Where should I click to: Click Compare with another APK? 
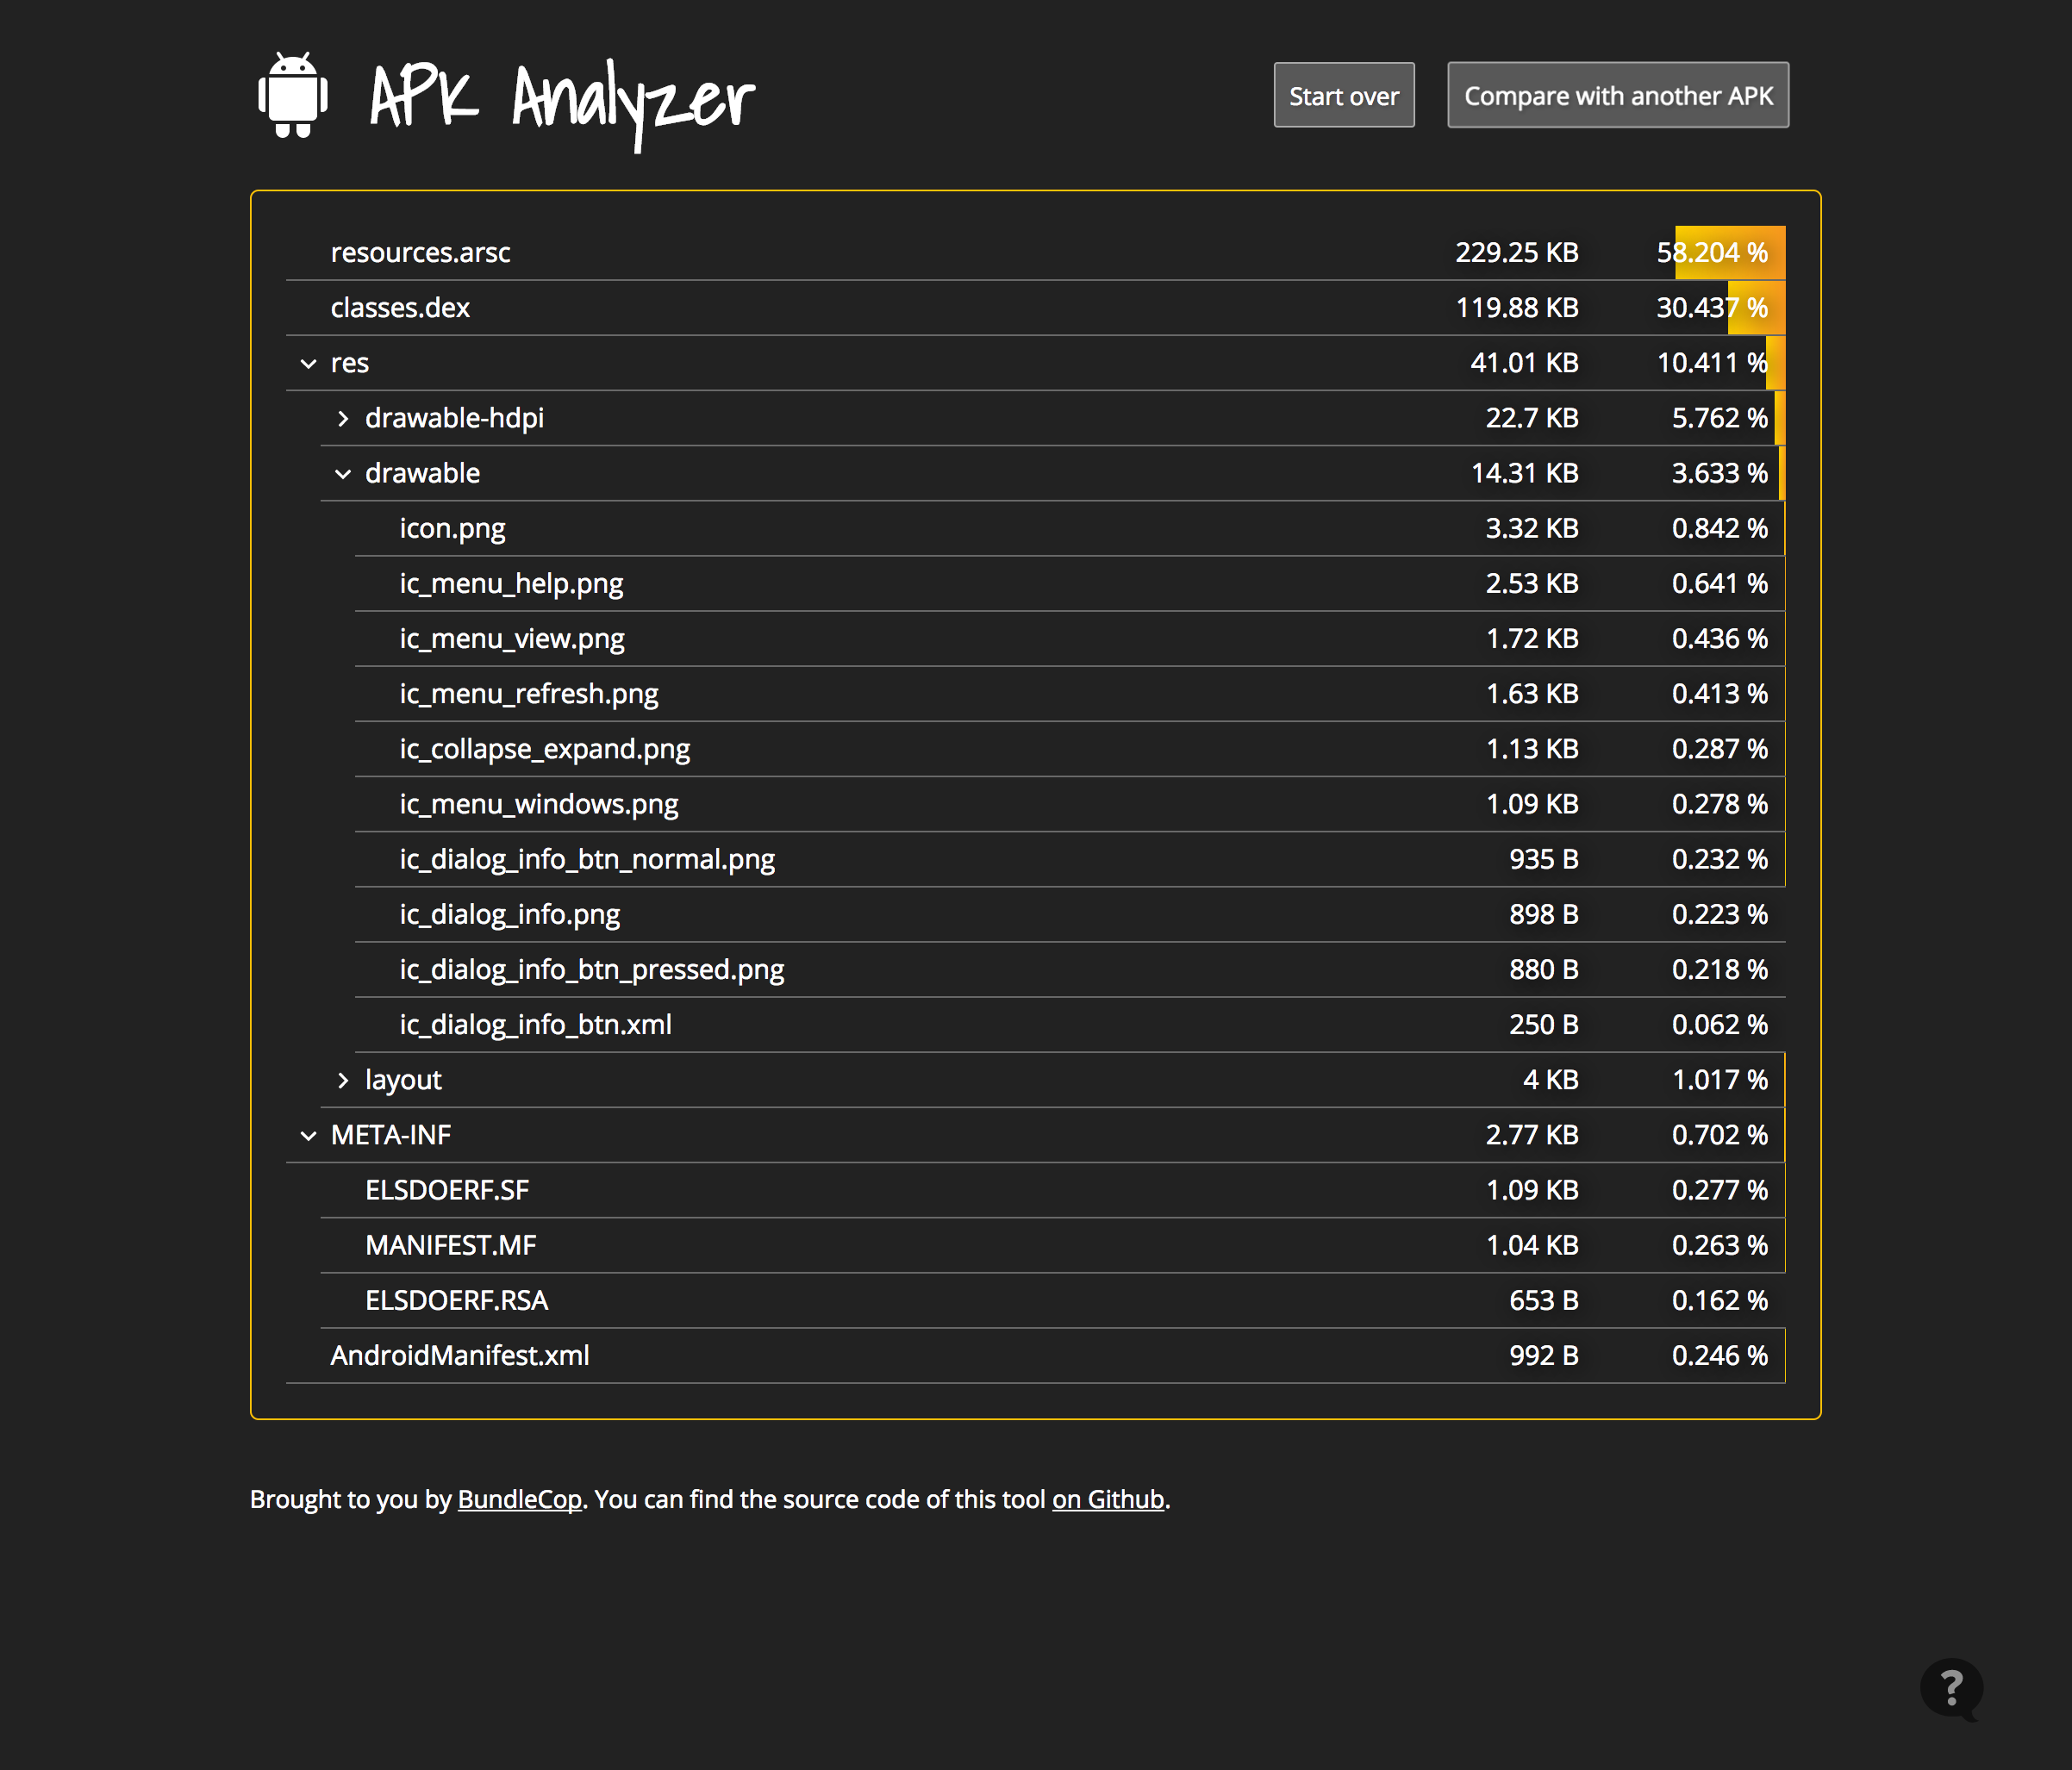pyautogui.click(x=1617, y=95)
